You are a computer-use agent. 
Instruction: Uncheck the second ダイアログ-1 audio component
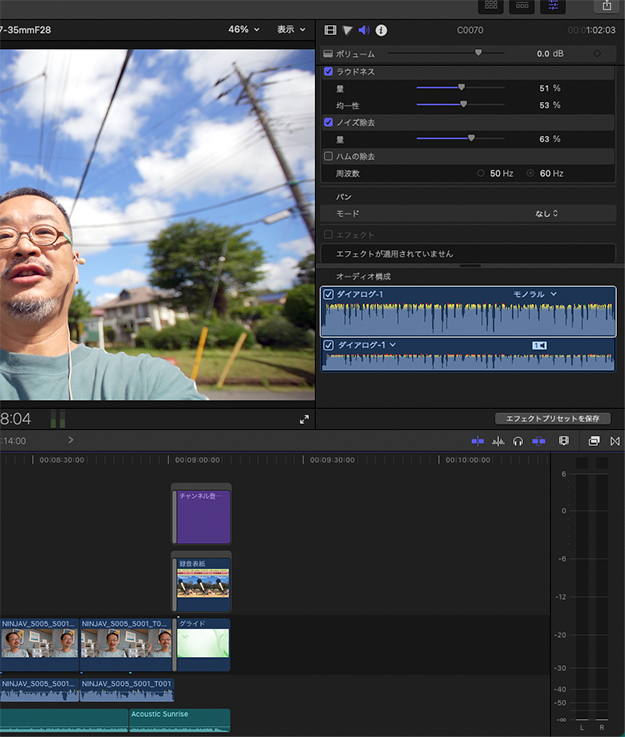(328, 345)
